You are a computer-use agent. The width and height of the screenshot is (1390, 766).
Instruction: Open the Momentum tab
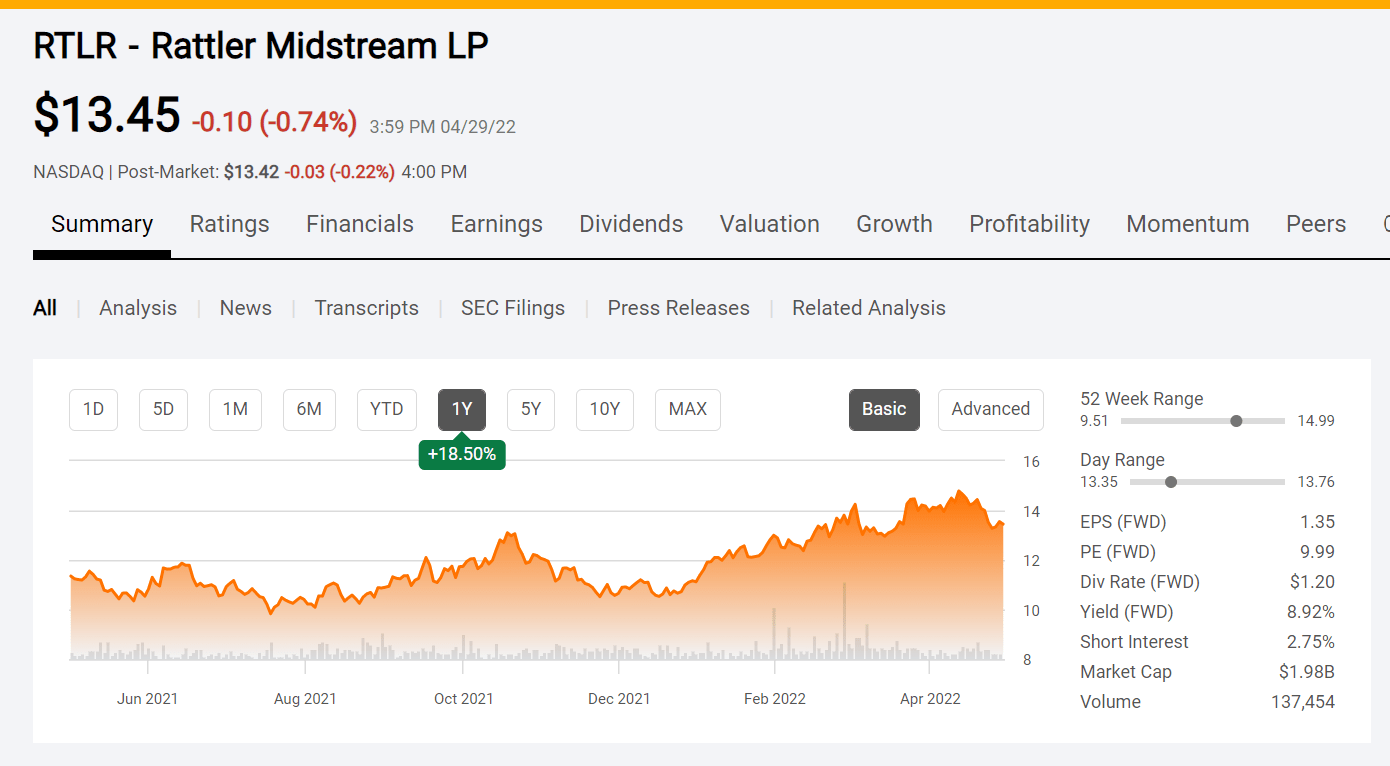click(1188, 224)
